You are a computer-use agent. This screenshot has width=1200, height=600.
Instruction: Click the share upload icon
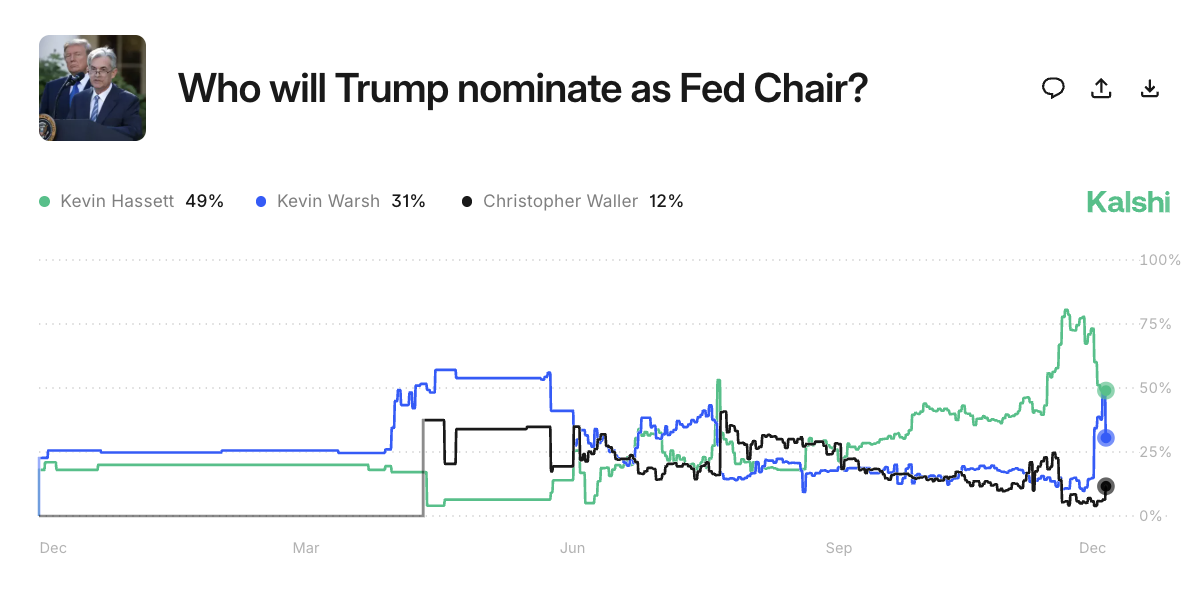point(1101,88)
